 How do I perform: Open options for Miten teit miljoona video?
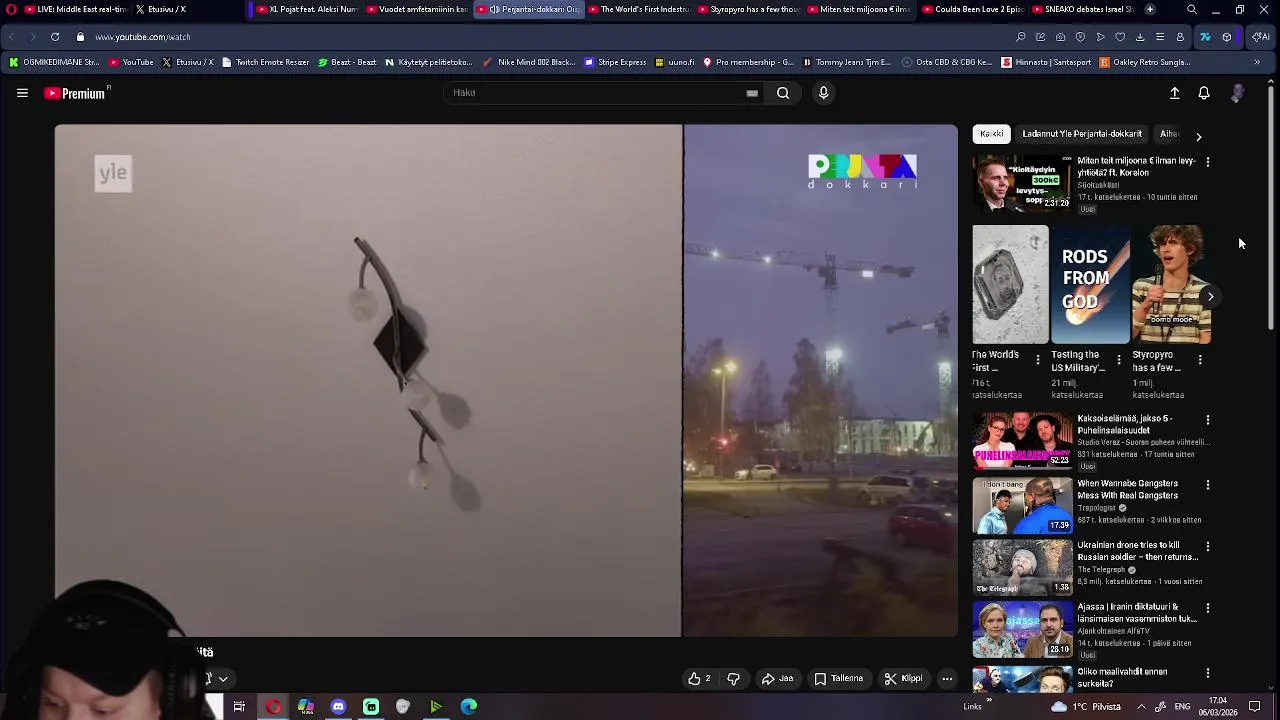click(x=1207, y=162)
